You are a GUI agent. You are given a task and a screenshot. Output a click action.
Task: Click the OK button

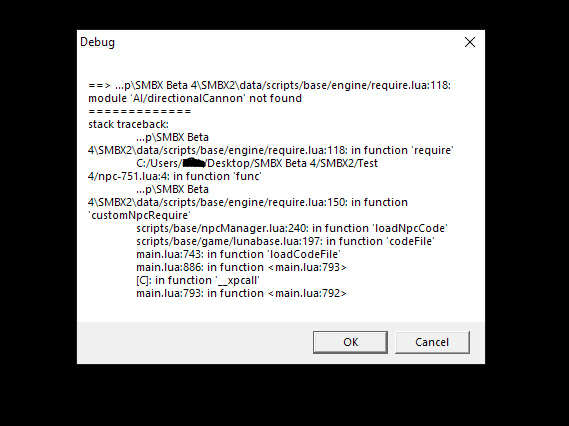pos(350,342)
